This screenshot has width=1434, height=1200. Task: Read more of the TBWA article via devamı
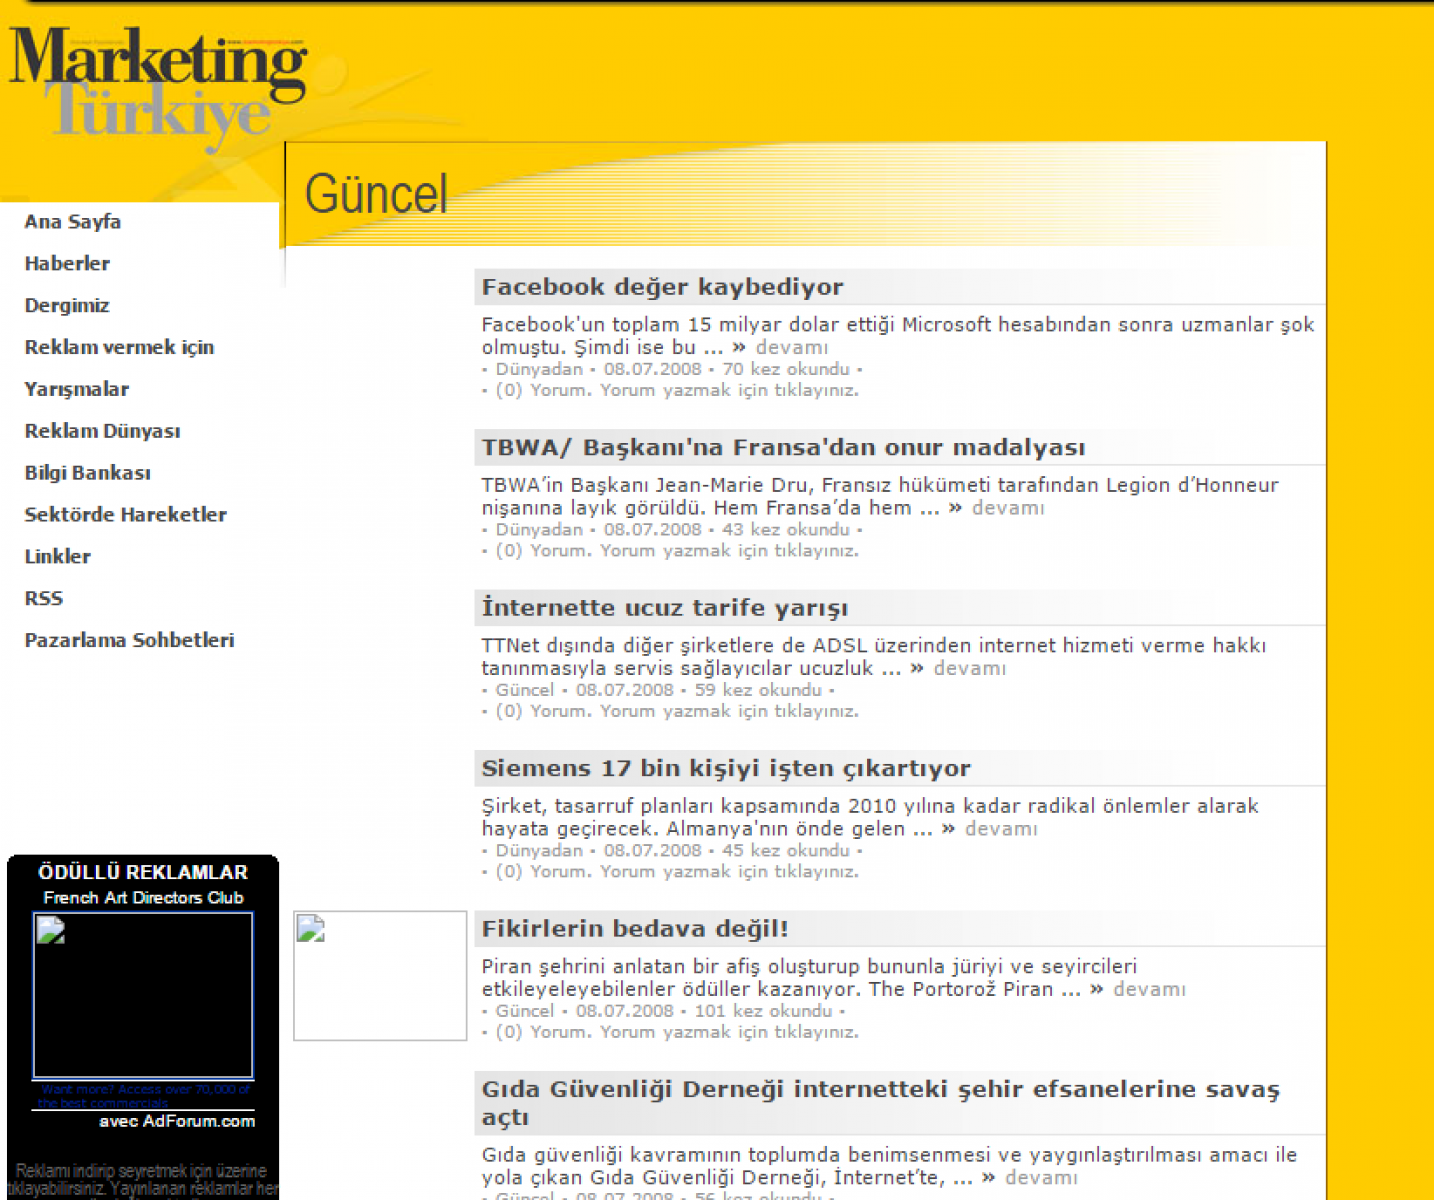(x=1007, y=508)
